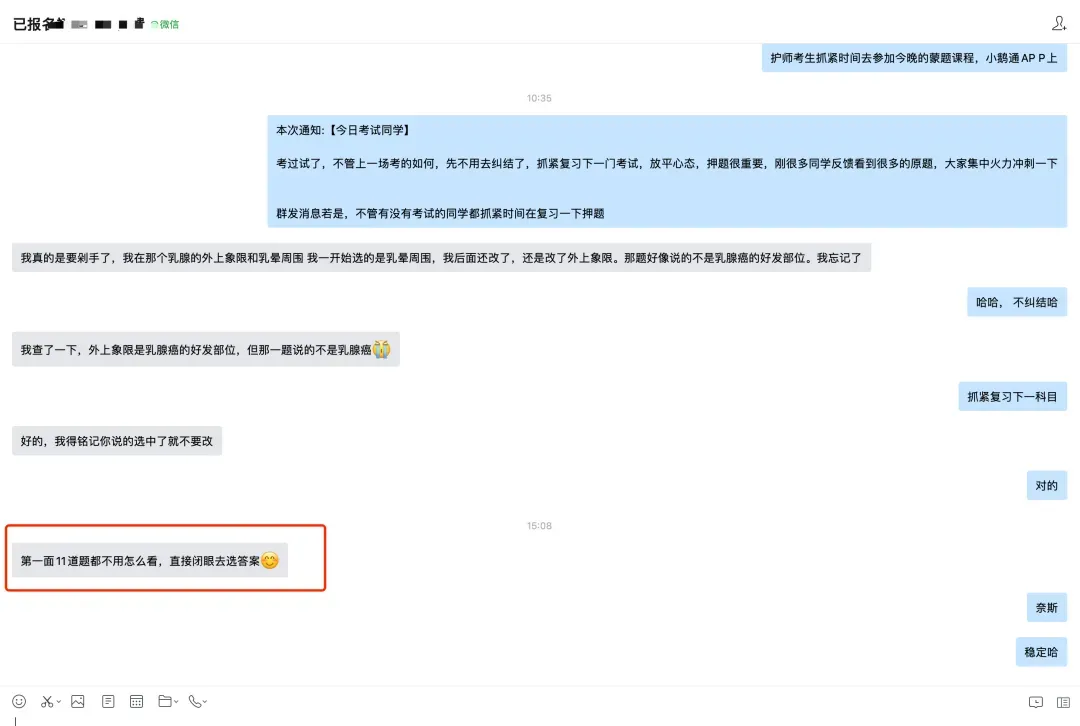Click the message text input field
Viewport: 1080px width, 726px height.
(540, 720)
